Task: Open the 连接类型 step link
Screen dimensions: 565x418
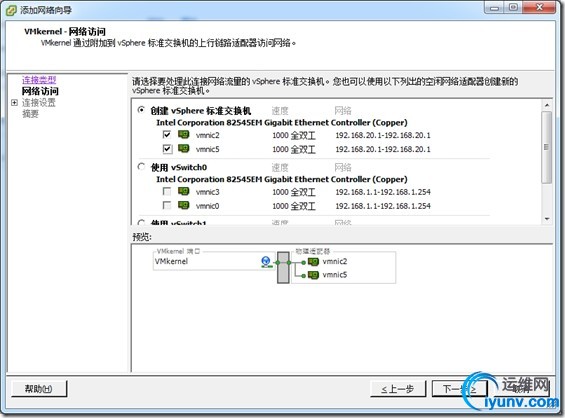Action: coord(39,80)
